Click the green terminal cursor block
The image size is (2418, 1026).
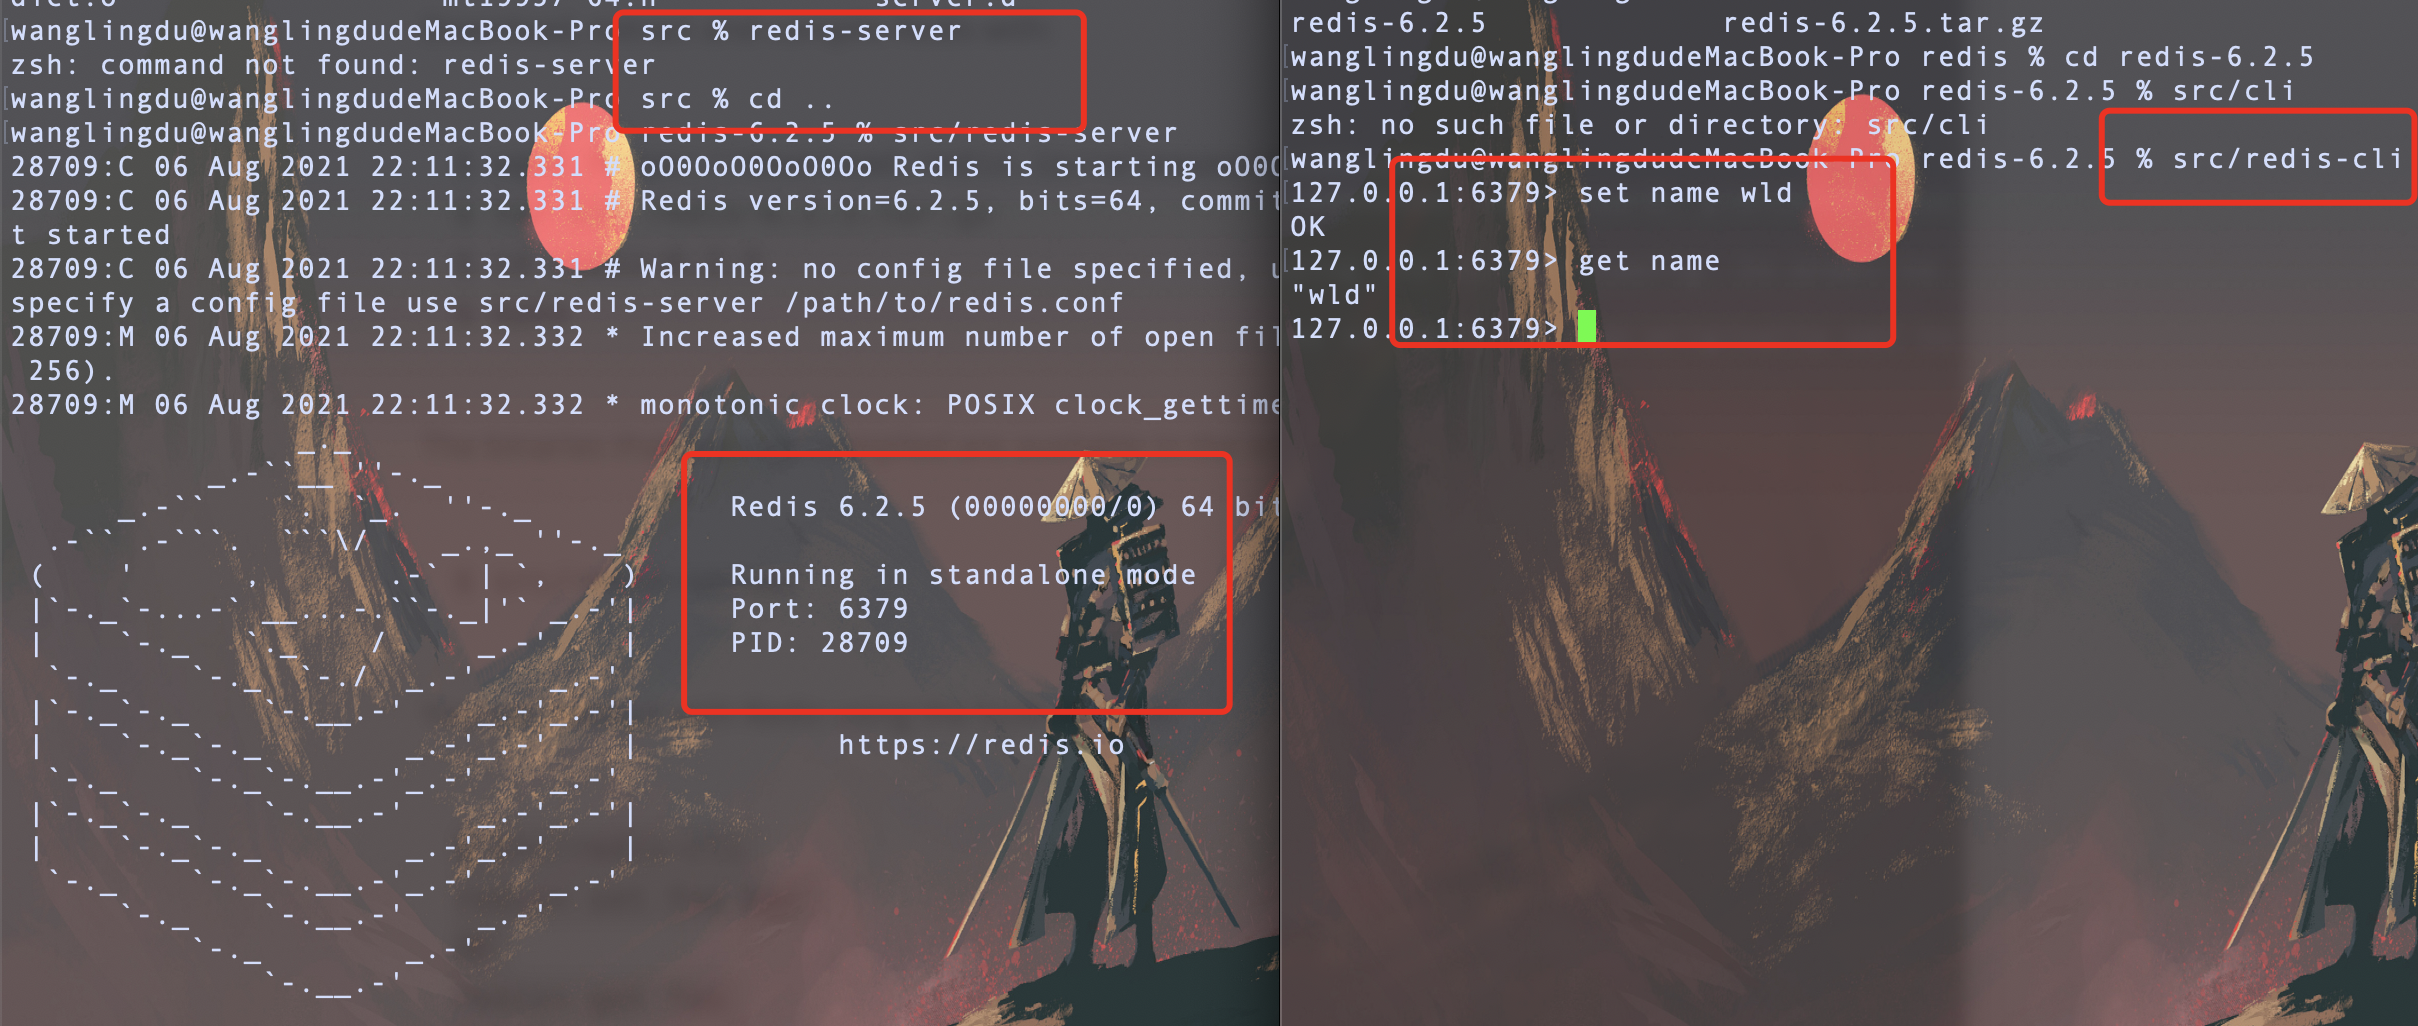1586,326
